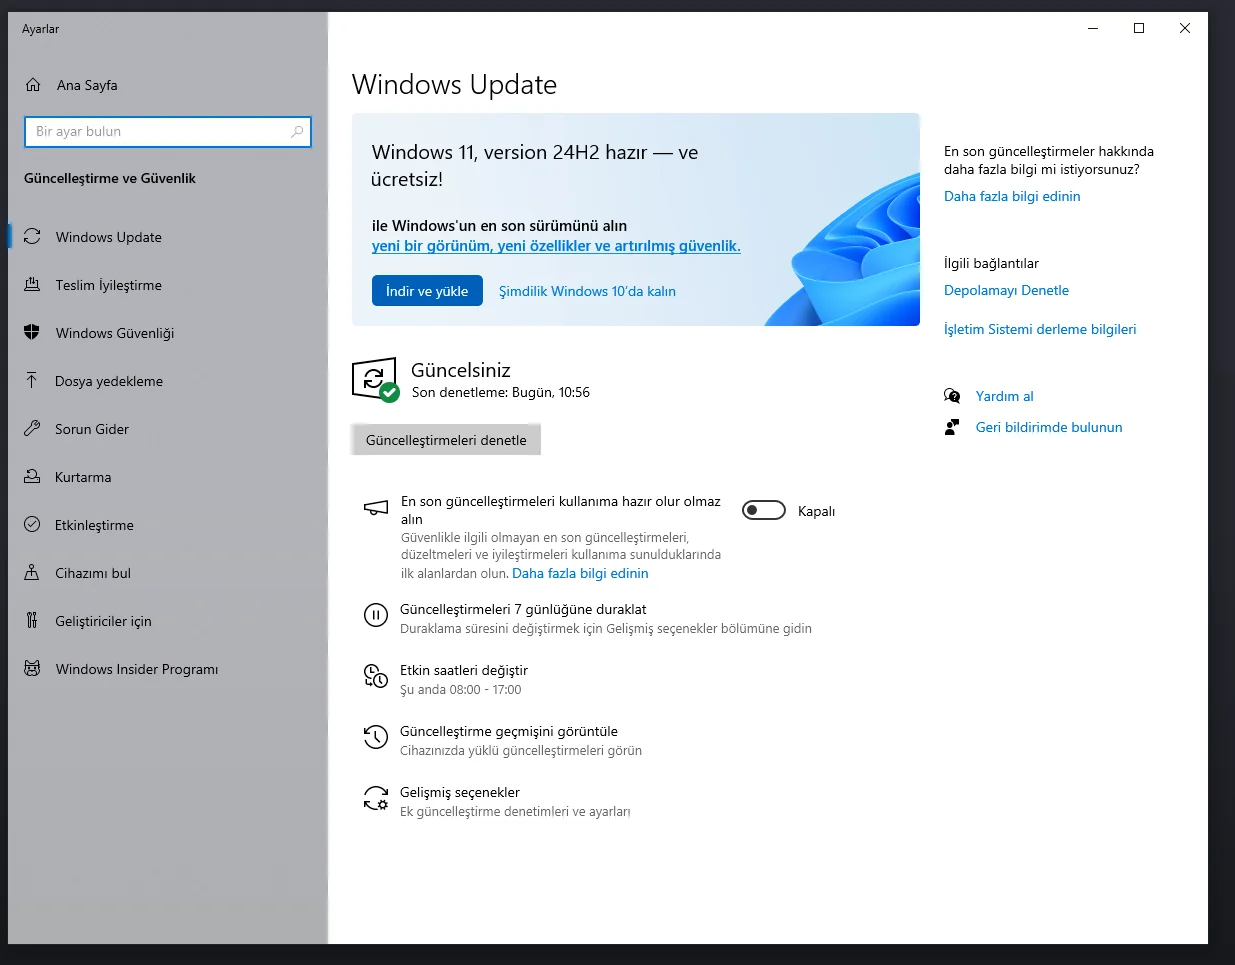Open the Sorun Gider page
1235x965 pixels.
[x=167, y=429]
